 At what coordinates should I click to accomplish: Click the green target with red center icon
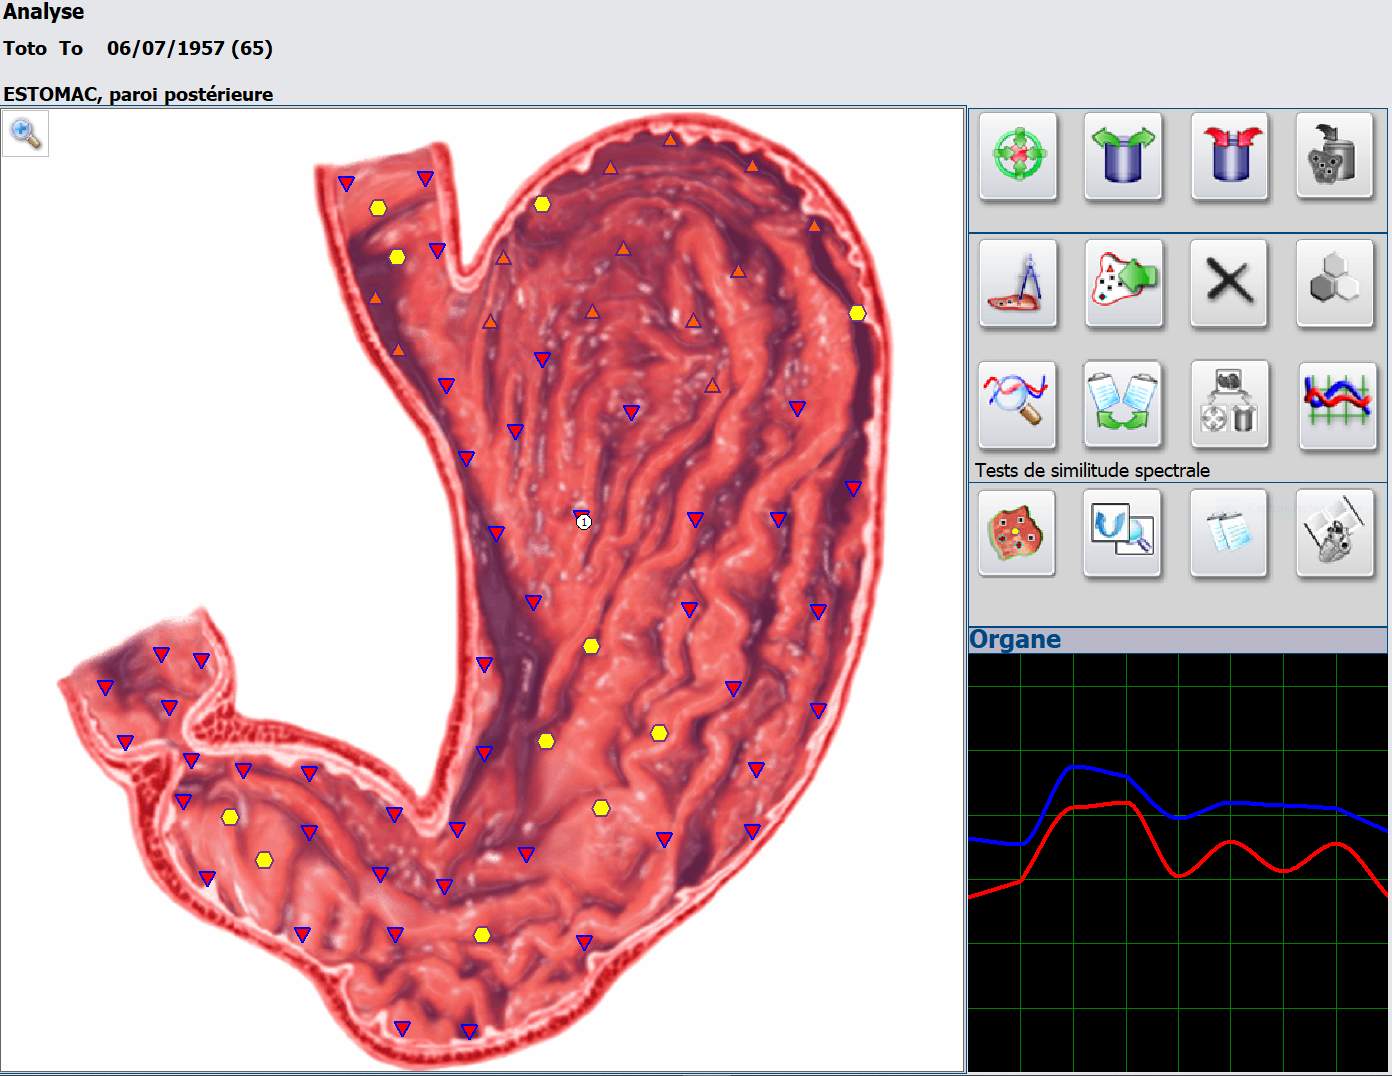click(x=1018, y=157)
